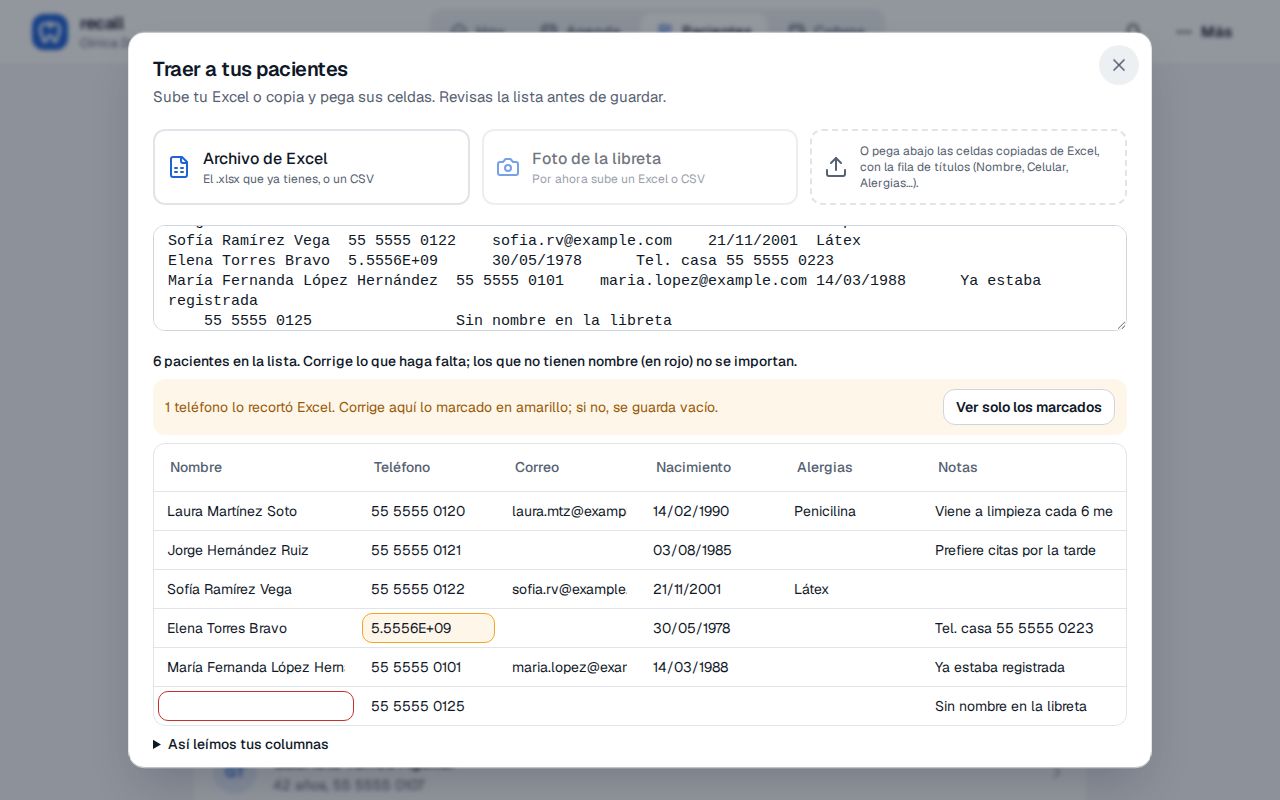Edit note Tel. casa 55 5555 0223
1280x800 pixels.
[x=1024, y=628]
